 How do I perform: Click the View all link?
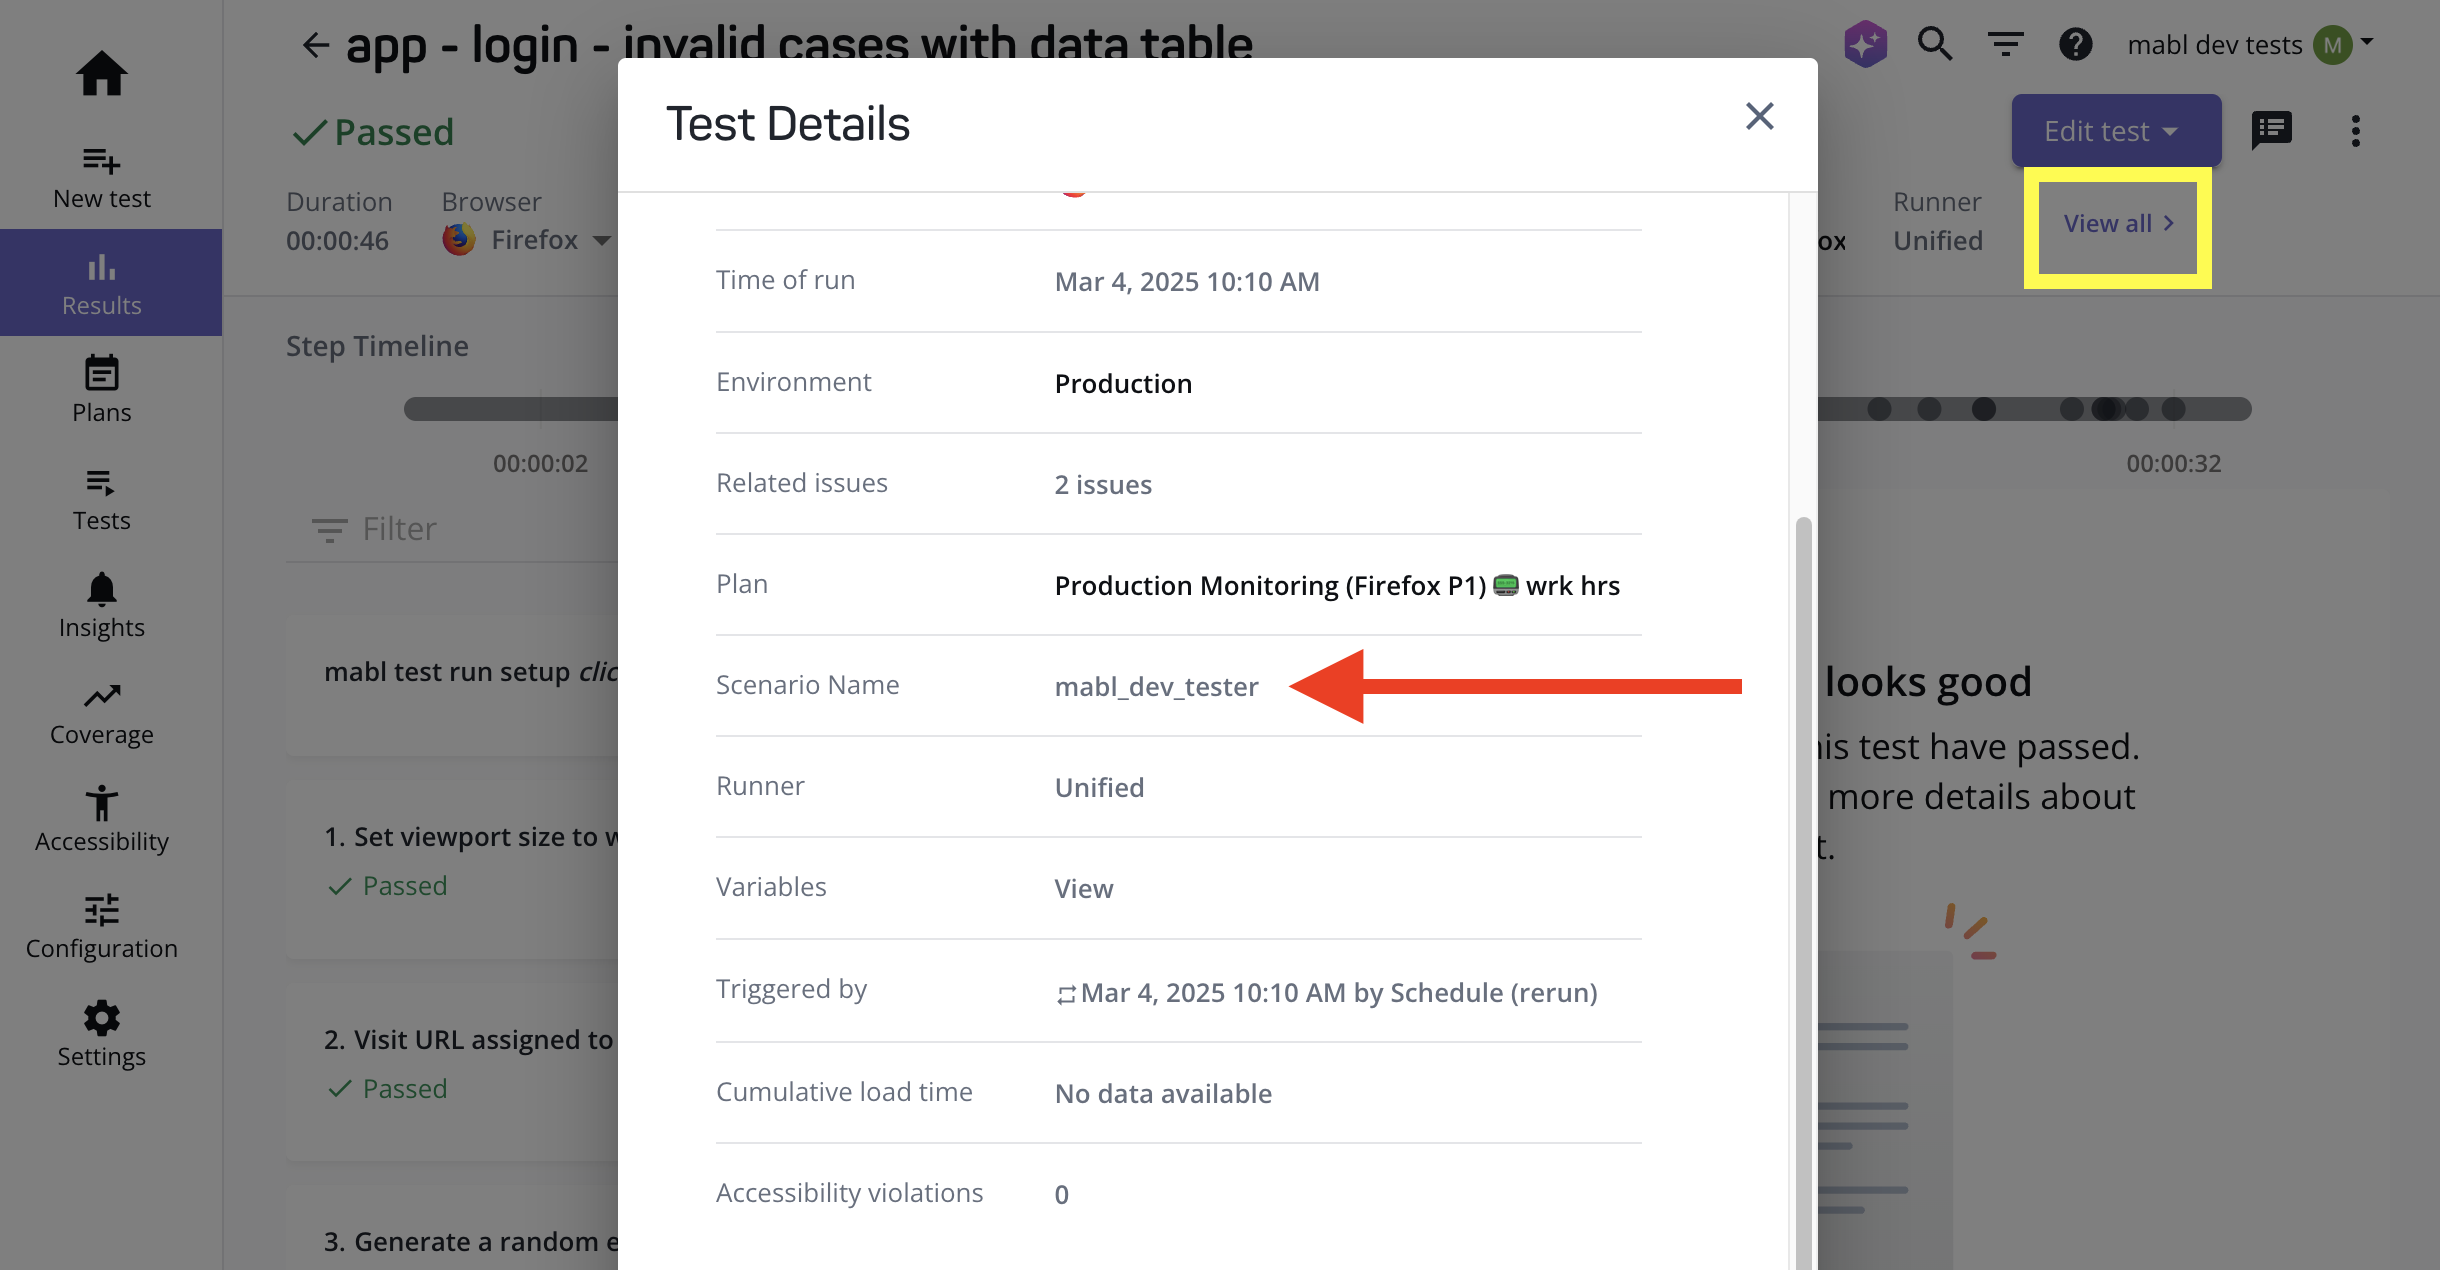point(2118,223)
